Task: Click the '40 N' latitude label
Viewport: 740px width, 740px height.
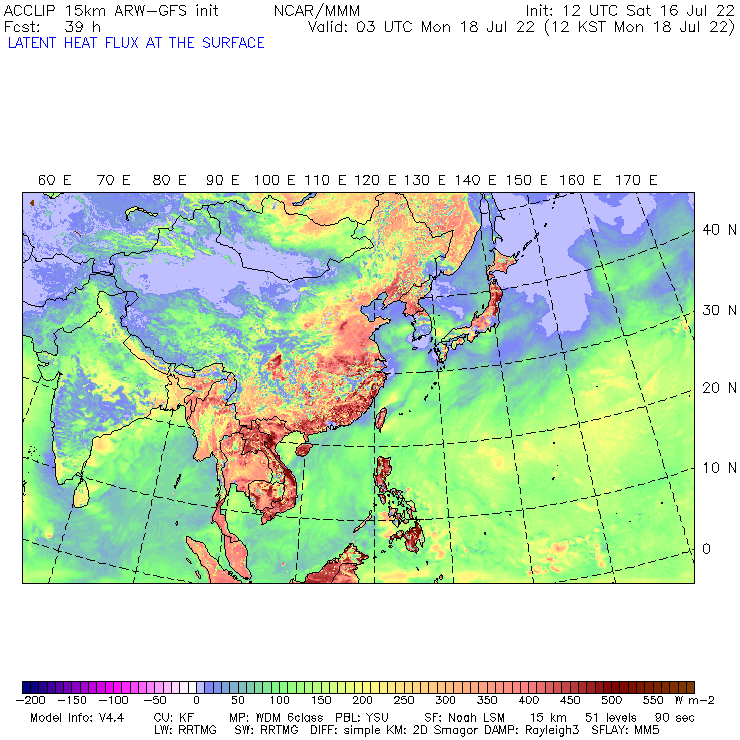Action: click(x=719, y=230)
